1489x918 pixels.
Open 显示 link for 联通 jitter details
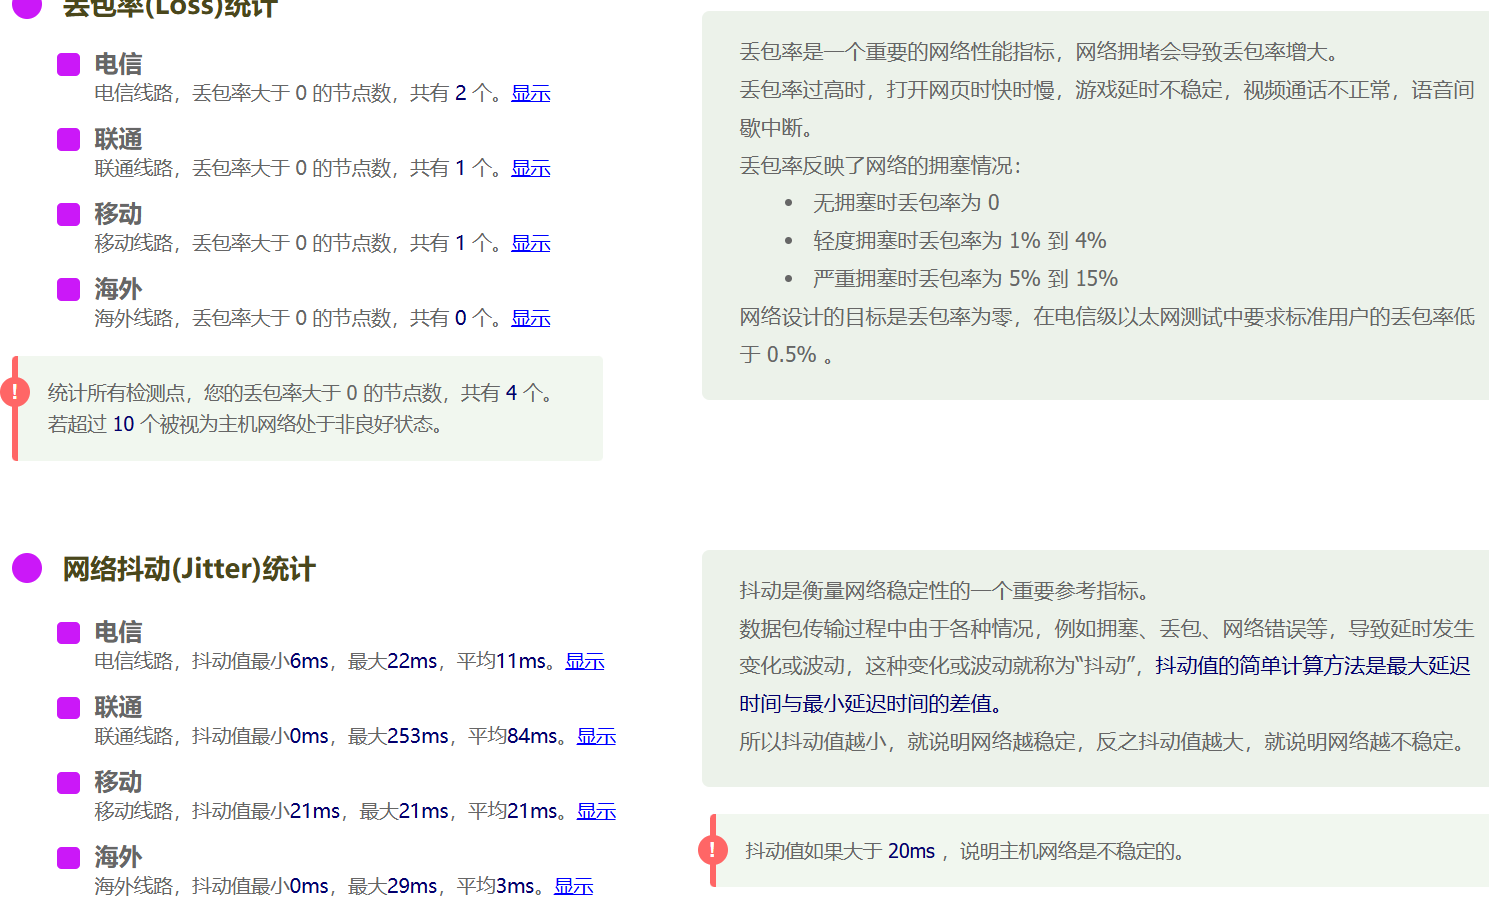click(595, 736)
